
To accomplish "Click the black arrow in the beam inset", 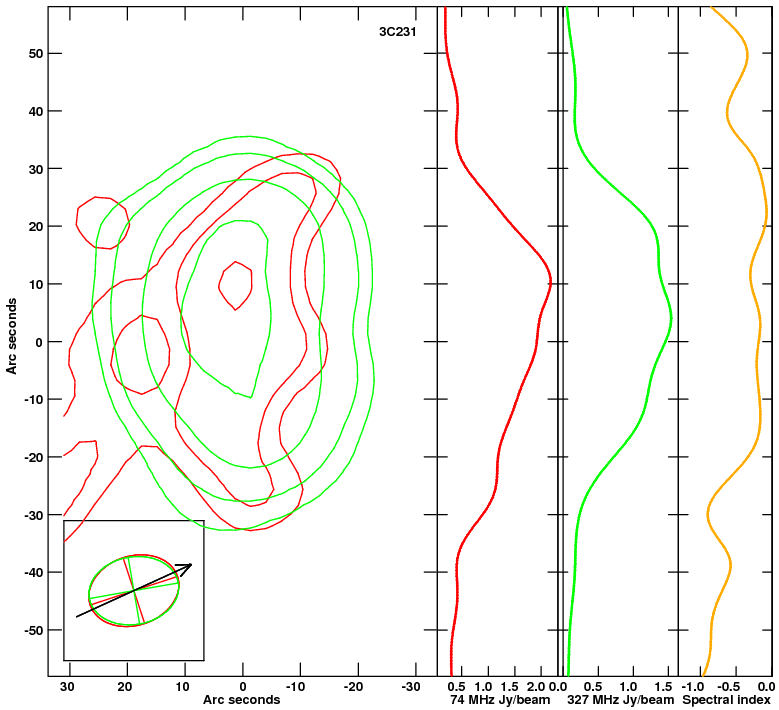I will click(134, 590).
